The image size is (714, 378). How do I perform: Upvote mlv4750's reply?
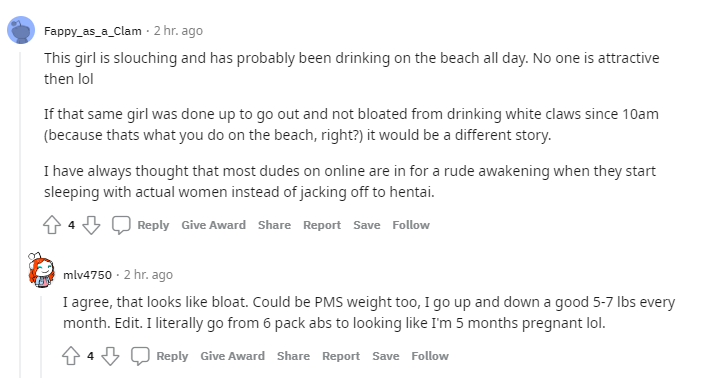click(71, 356)
